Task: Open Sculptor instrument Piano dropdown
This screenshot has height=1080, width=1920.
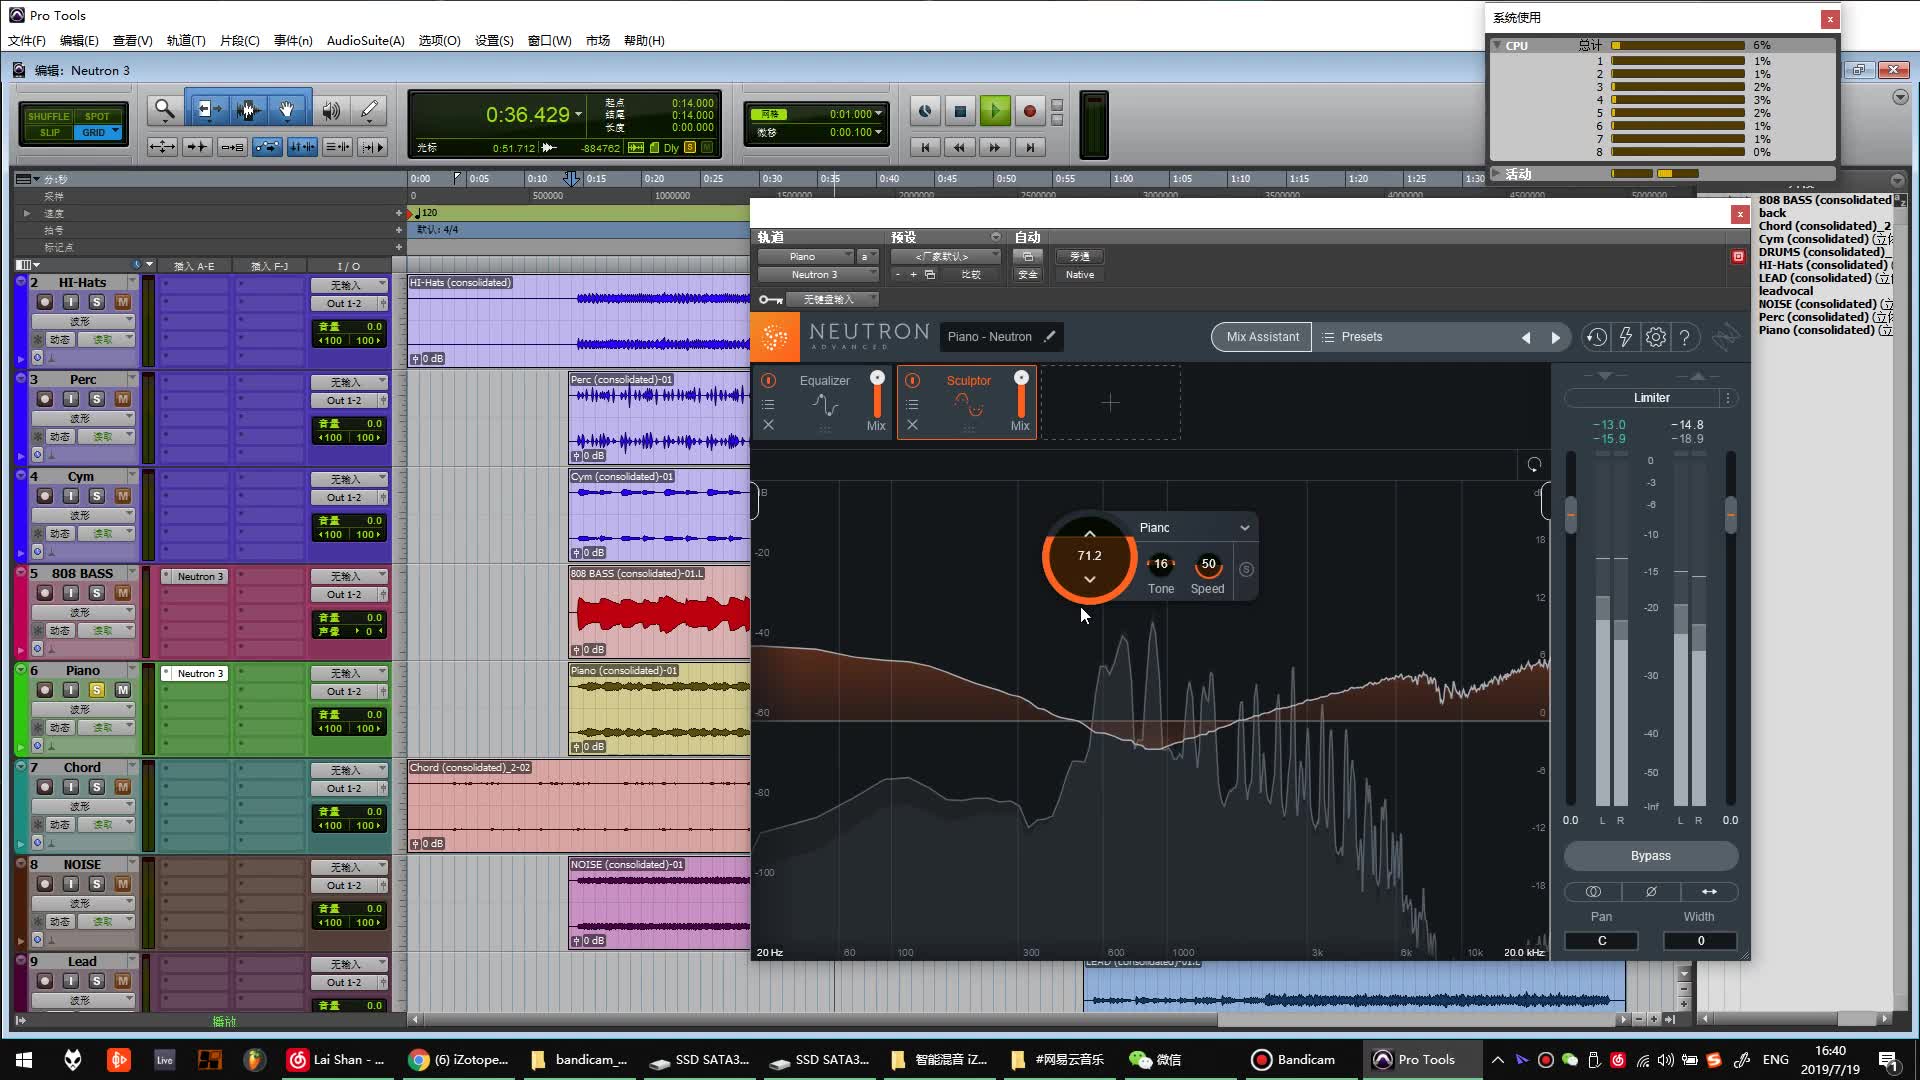Action: click(x=1195, y=528)
